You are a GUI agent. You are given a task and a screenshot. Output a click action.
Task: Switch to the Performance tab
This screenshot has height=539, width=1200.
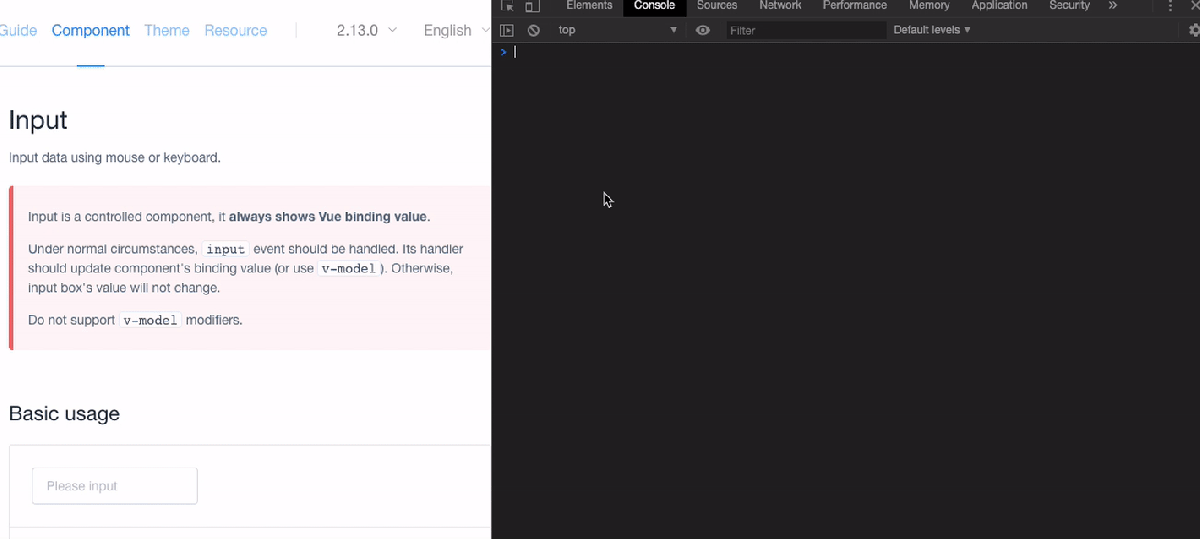coord(854,6)
